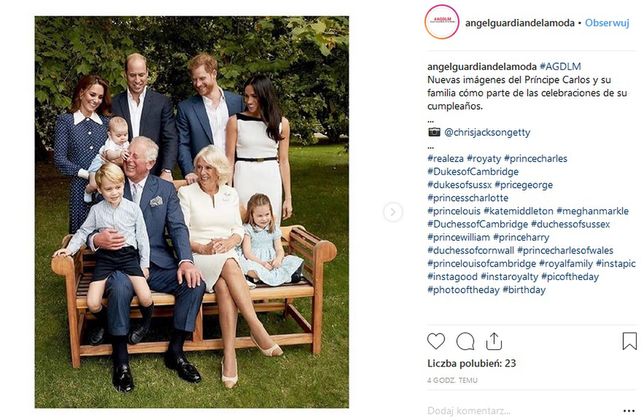Click the Dodaj komentarz comment field

click(522, 411)
